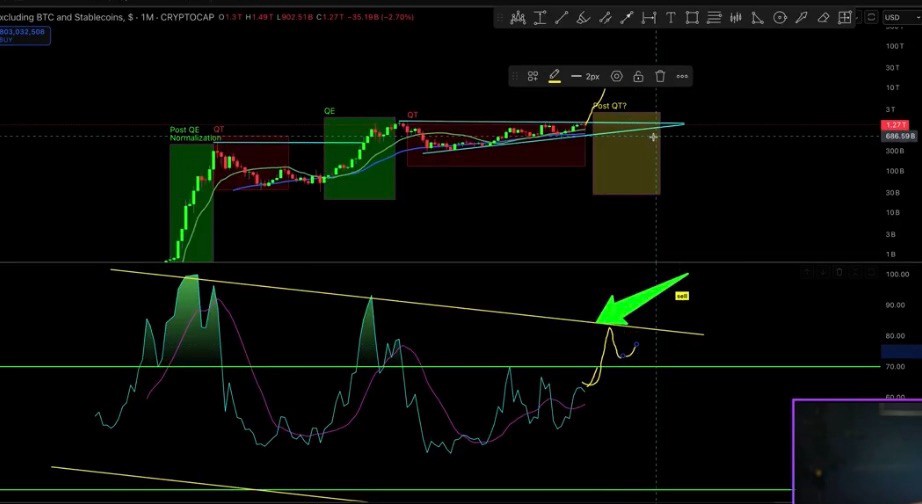Open the USD currency dropdown
Image resolution: width=922 pixels, height=504 pixels.
tap(899, 18)
